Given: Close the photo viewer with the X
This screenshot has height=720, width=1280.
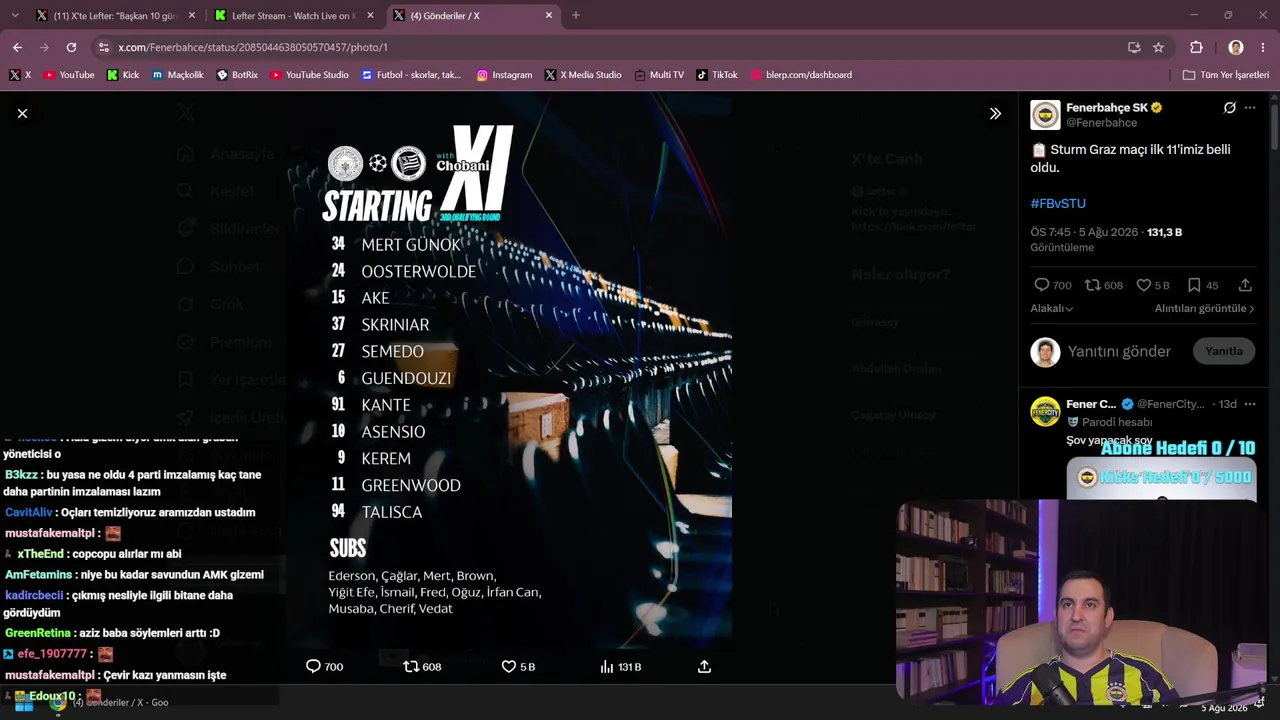Looking at the screenshot, I should click(x=22, y=114).
